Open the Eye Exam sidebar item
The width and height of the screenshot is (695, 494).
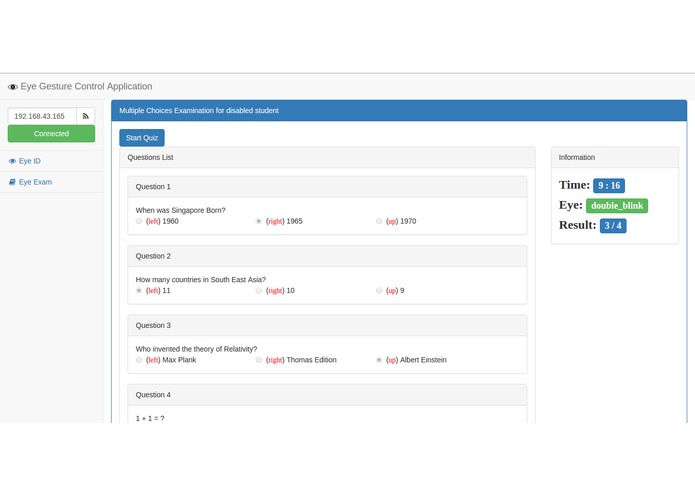[51, 182]
